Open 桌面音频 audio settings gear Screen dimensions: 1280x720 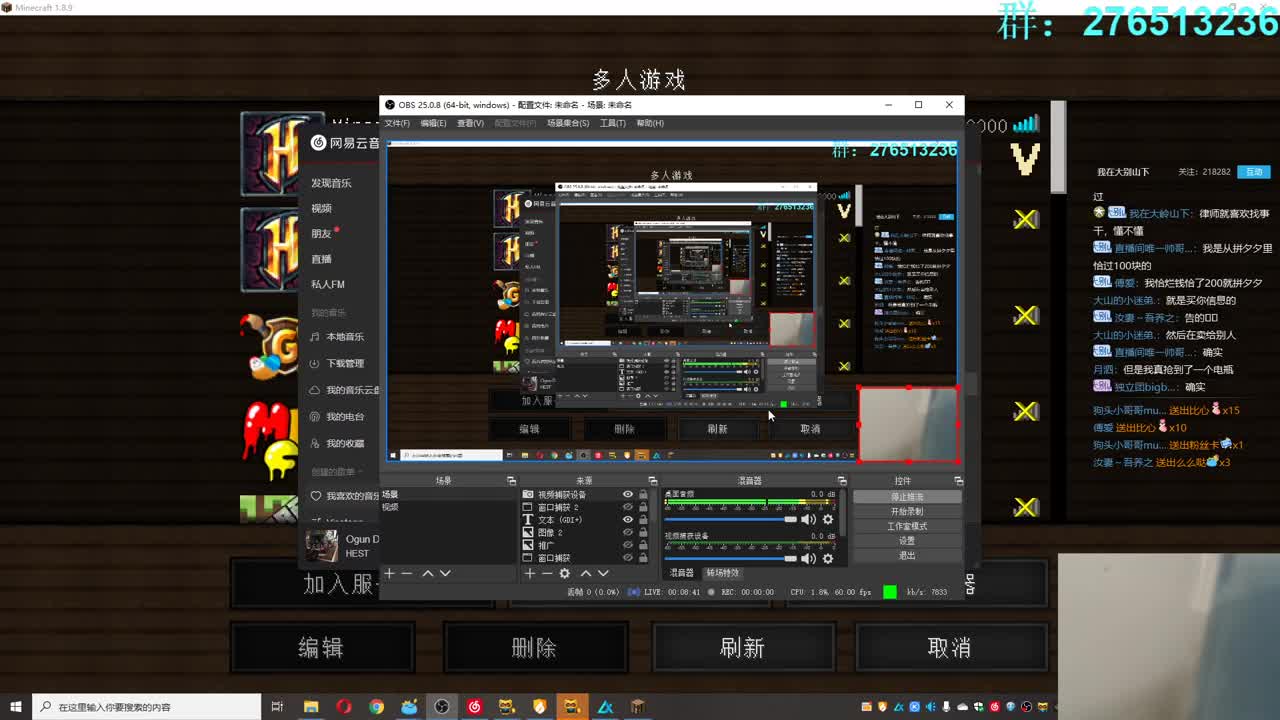[x=828, y=519]
